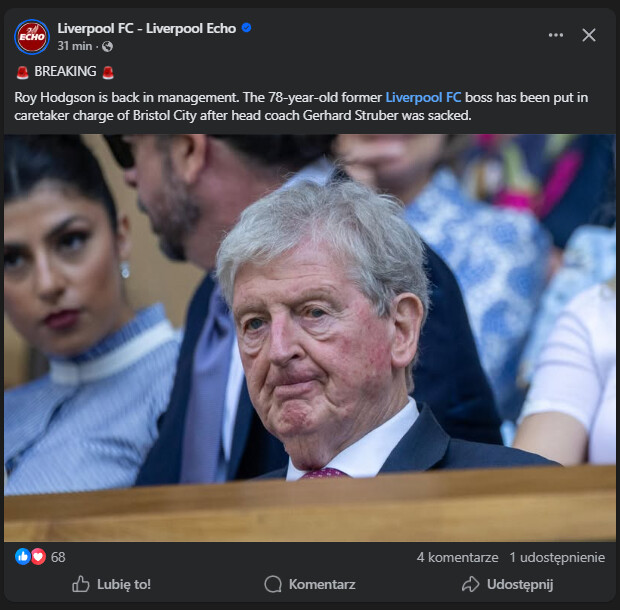Click the share arrow icon
620x610 pixels.
471,584
